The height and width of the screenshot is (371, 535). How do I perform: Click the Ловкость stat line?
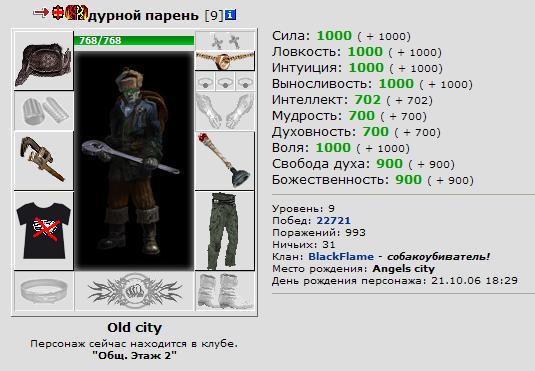(357, 52)
